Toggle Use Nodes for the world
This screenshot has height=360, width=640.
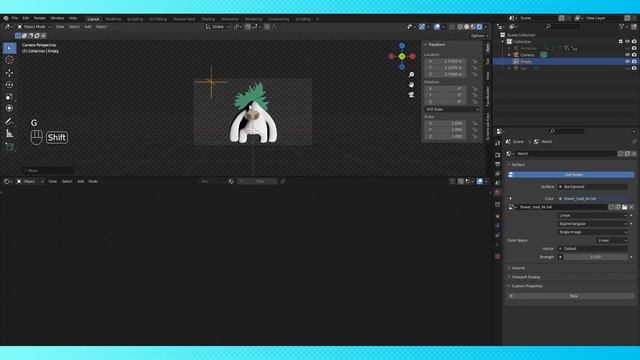pyautogui.click(x=571, y=175)
